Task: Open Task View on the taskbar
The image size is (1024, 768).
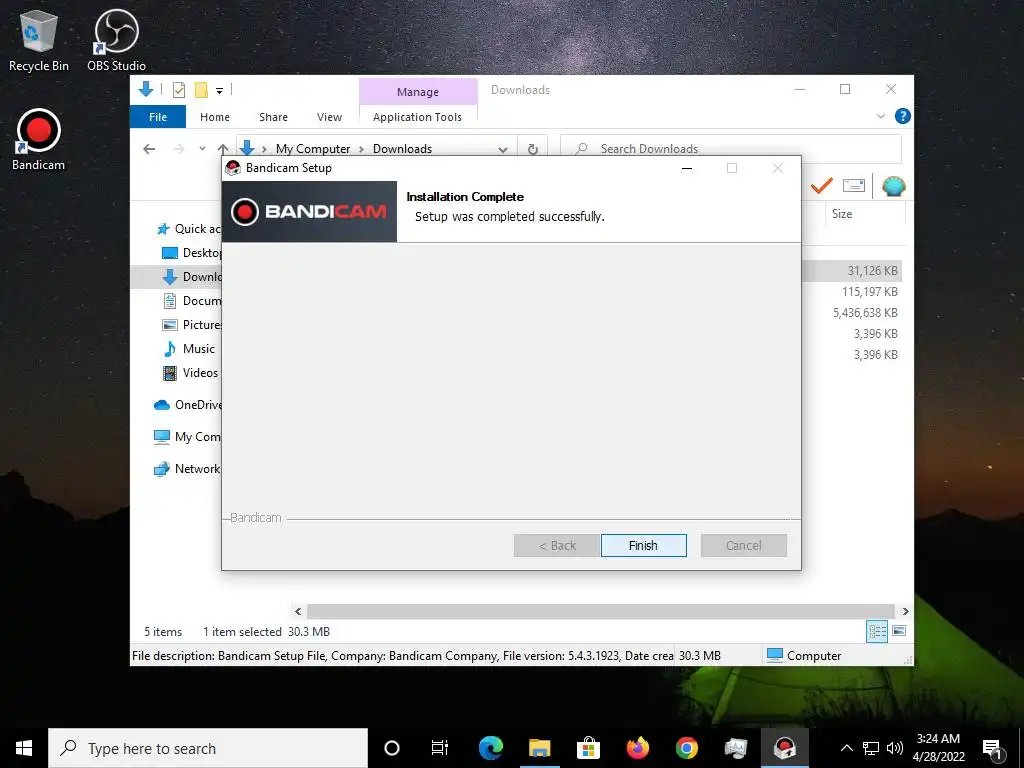Action: (x=440, y=748)
